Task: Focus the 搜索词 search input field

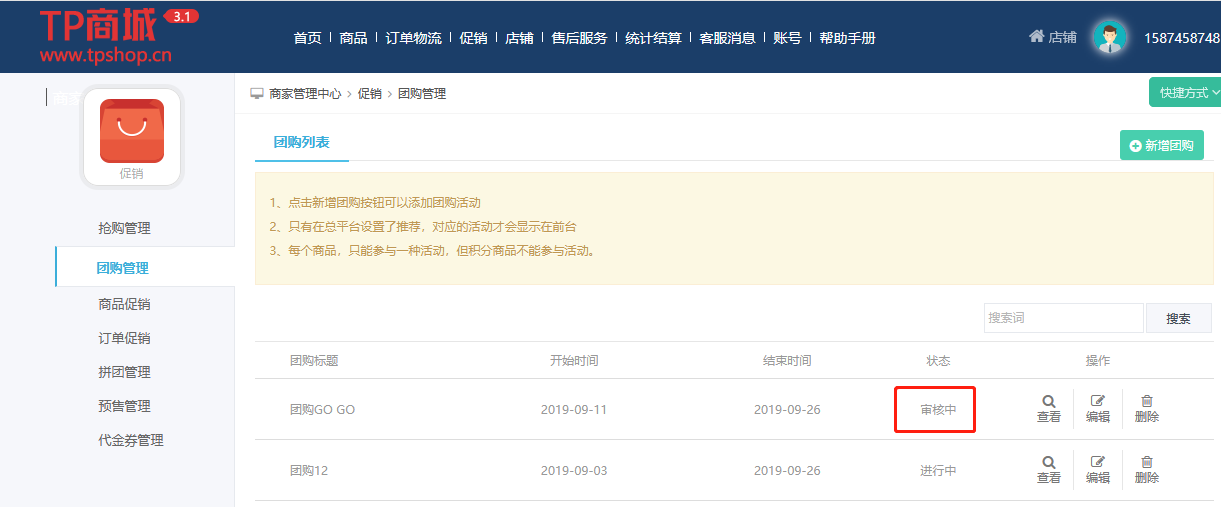Action: click(x=1063, y=318)
